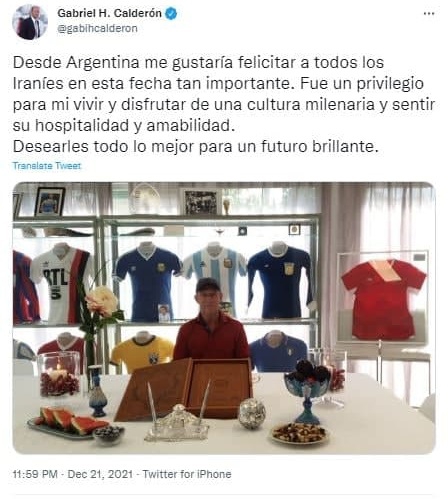Open the attached tweet photo
Image resolution: width=448 pixels, height=499 pixels.
[x=224, y=318]
